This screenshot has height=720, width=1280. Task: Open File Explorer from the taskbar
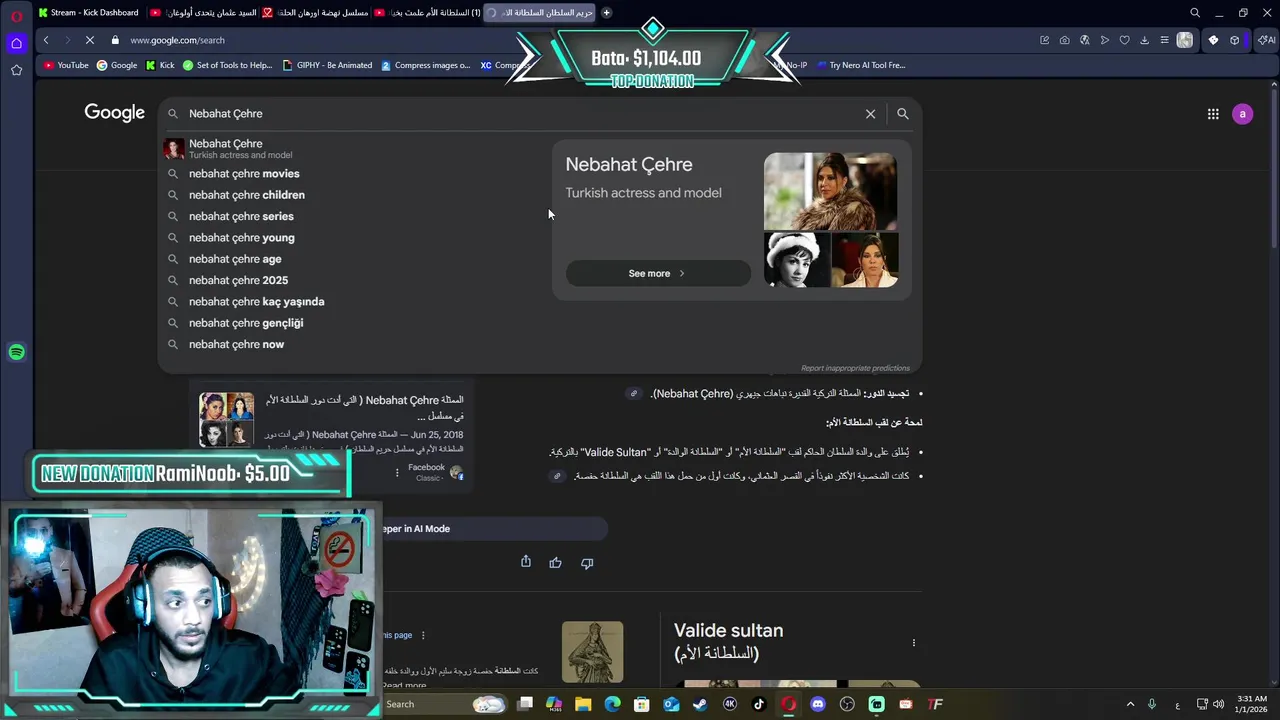(583, 704)
